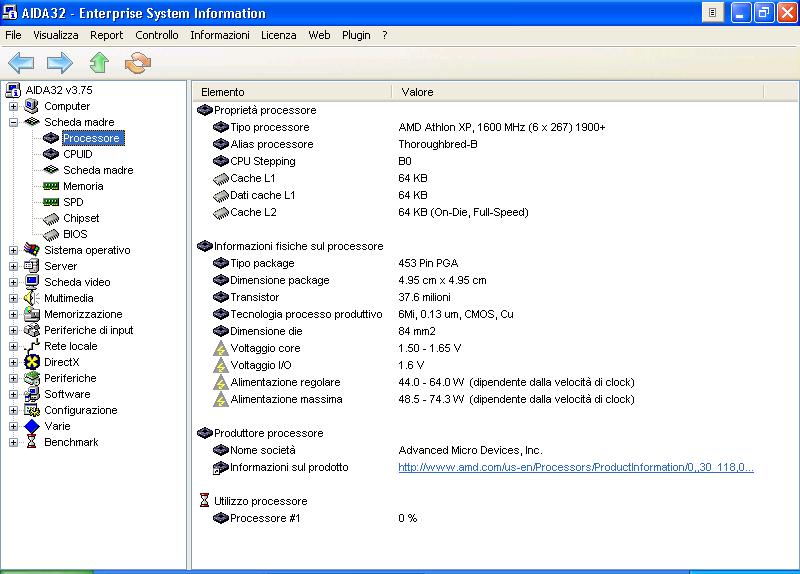
Task: Click the Elemento column header
Action: click(292, 92)
